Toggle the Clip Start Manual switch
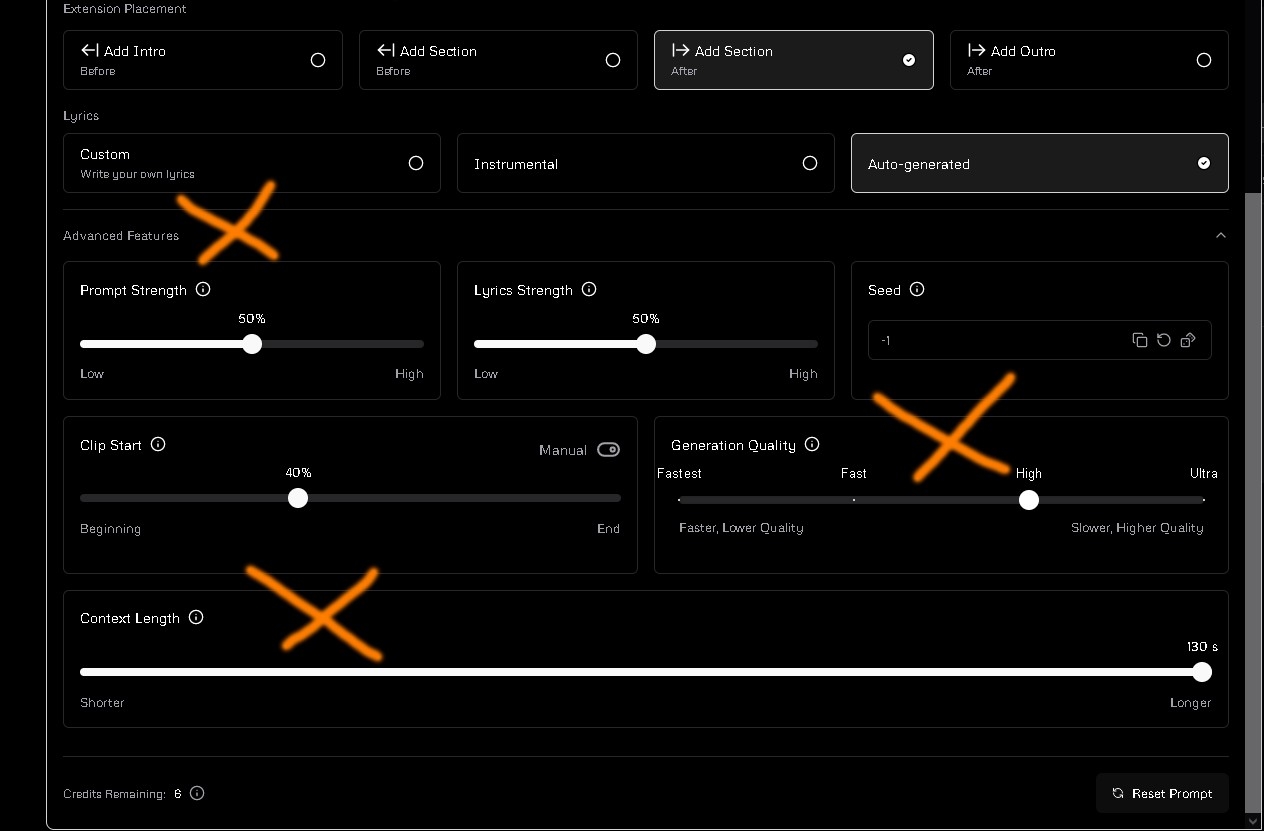The width and height of the screenshot is (1264, 831). point(608,449)
